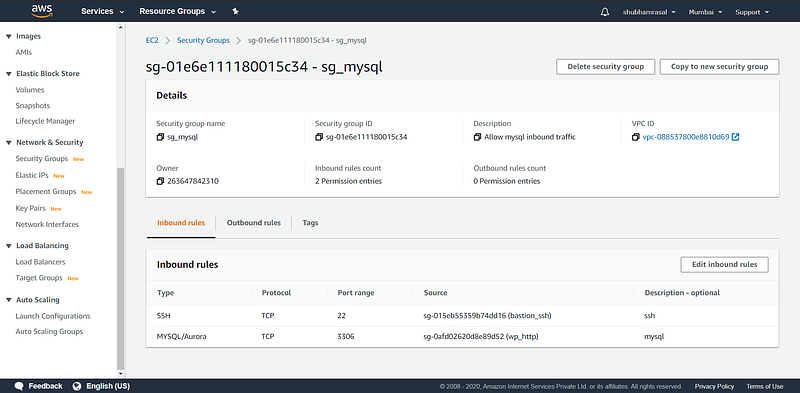Image resolution: width=800 pixels, height=393 pixels.
Task: Open Lifecycle Manager in sidebar
Action: click(45, 121)
